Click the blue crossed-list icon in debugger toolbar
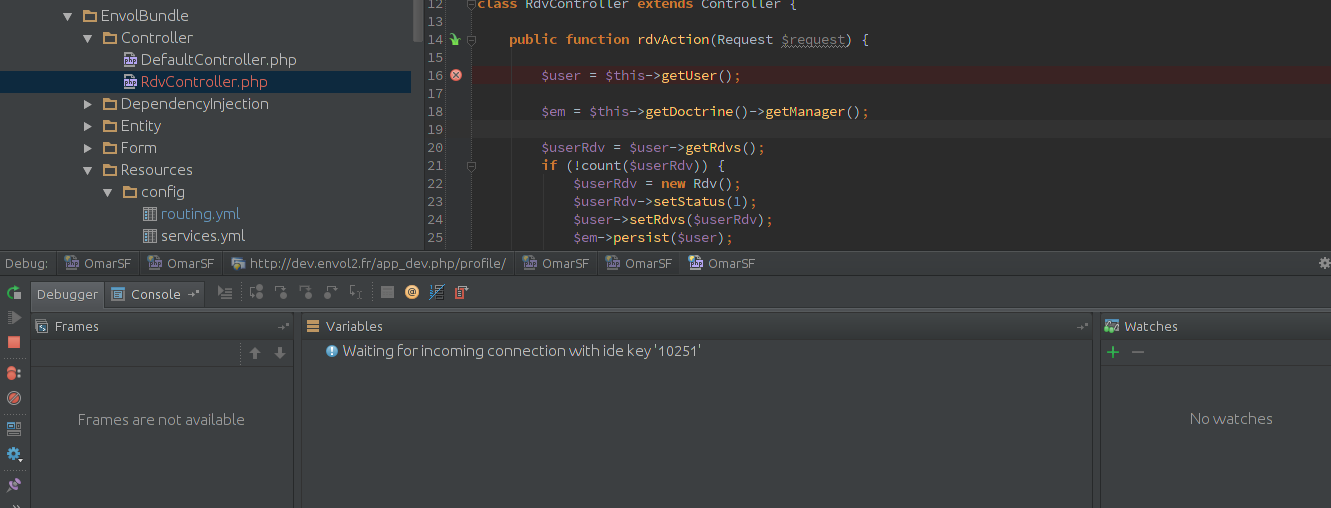Screen dimensions: 1331x508 pyautogui.click(x=437, y=292)
